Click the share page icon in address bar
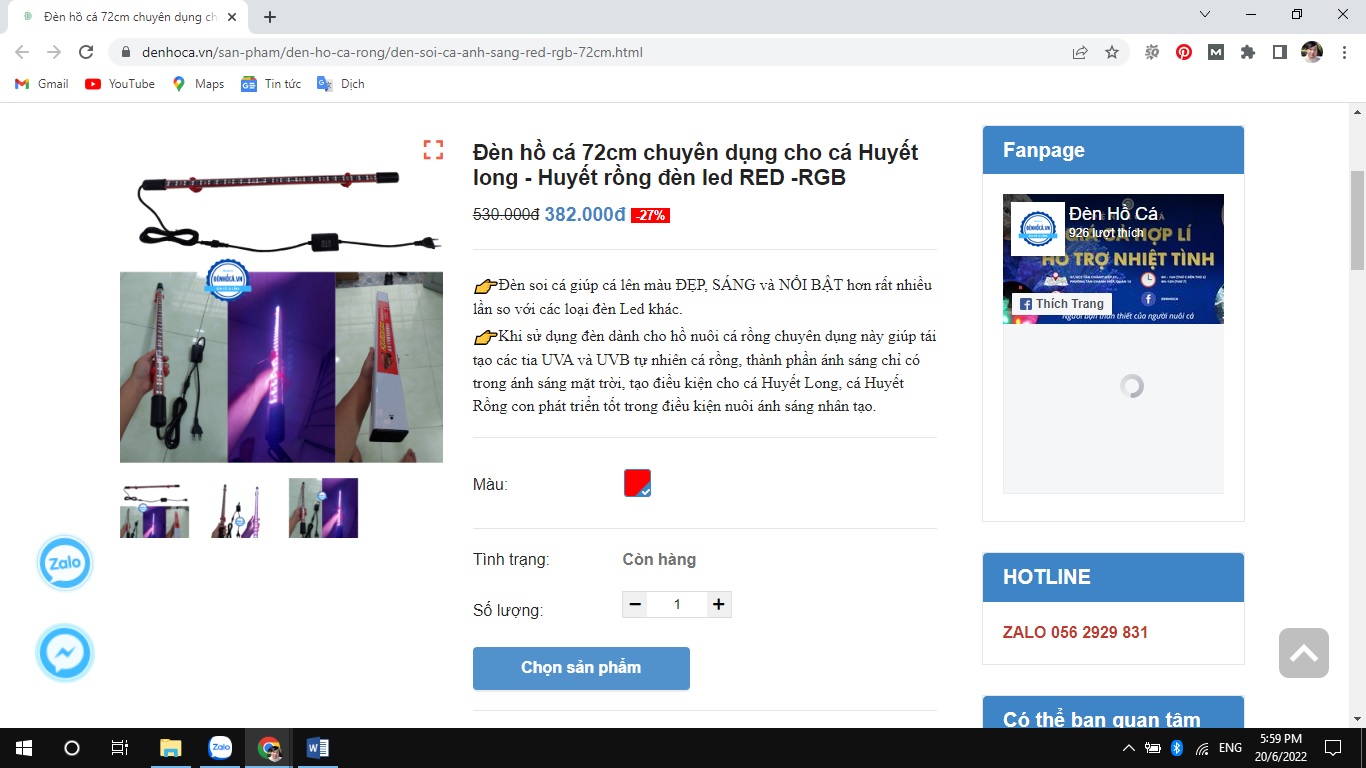This screenshot has width=1366, height=768. click(x=1080, y=52)
